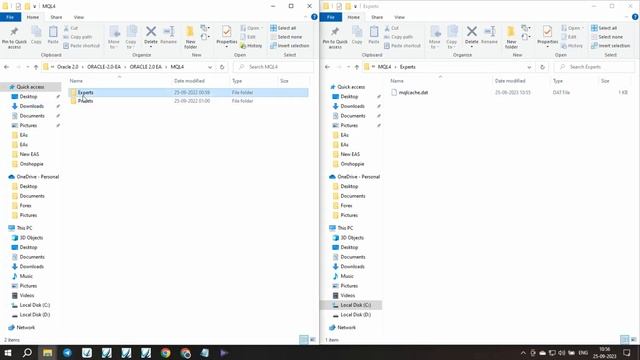Click the Paste icon in the right window ribbon
640x360 pixels.
(x=374, y=35)
